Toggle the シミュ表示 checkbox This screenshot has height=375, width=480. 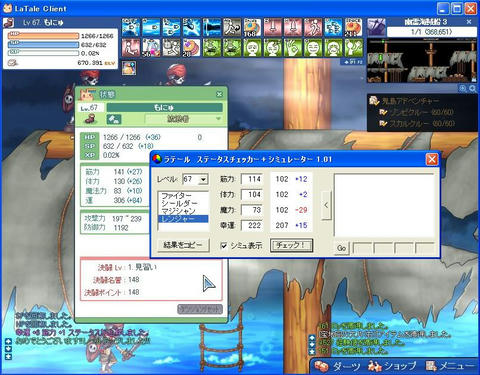point(224,246)
